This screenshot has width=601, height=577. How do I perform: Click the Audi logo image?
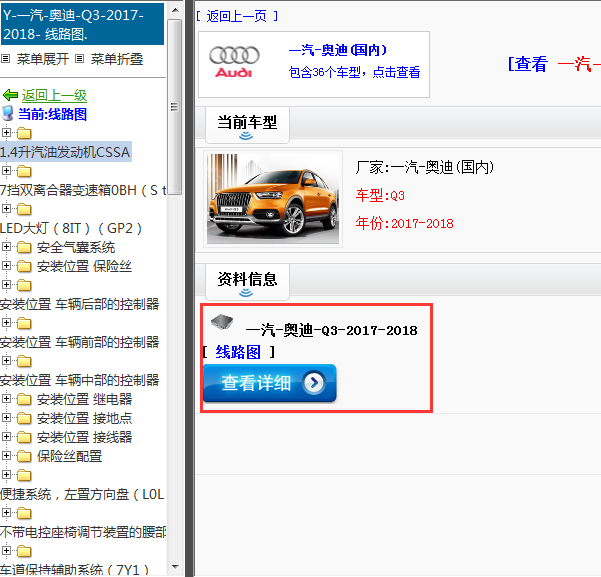pyautogui.click(x=234, y=62)
